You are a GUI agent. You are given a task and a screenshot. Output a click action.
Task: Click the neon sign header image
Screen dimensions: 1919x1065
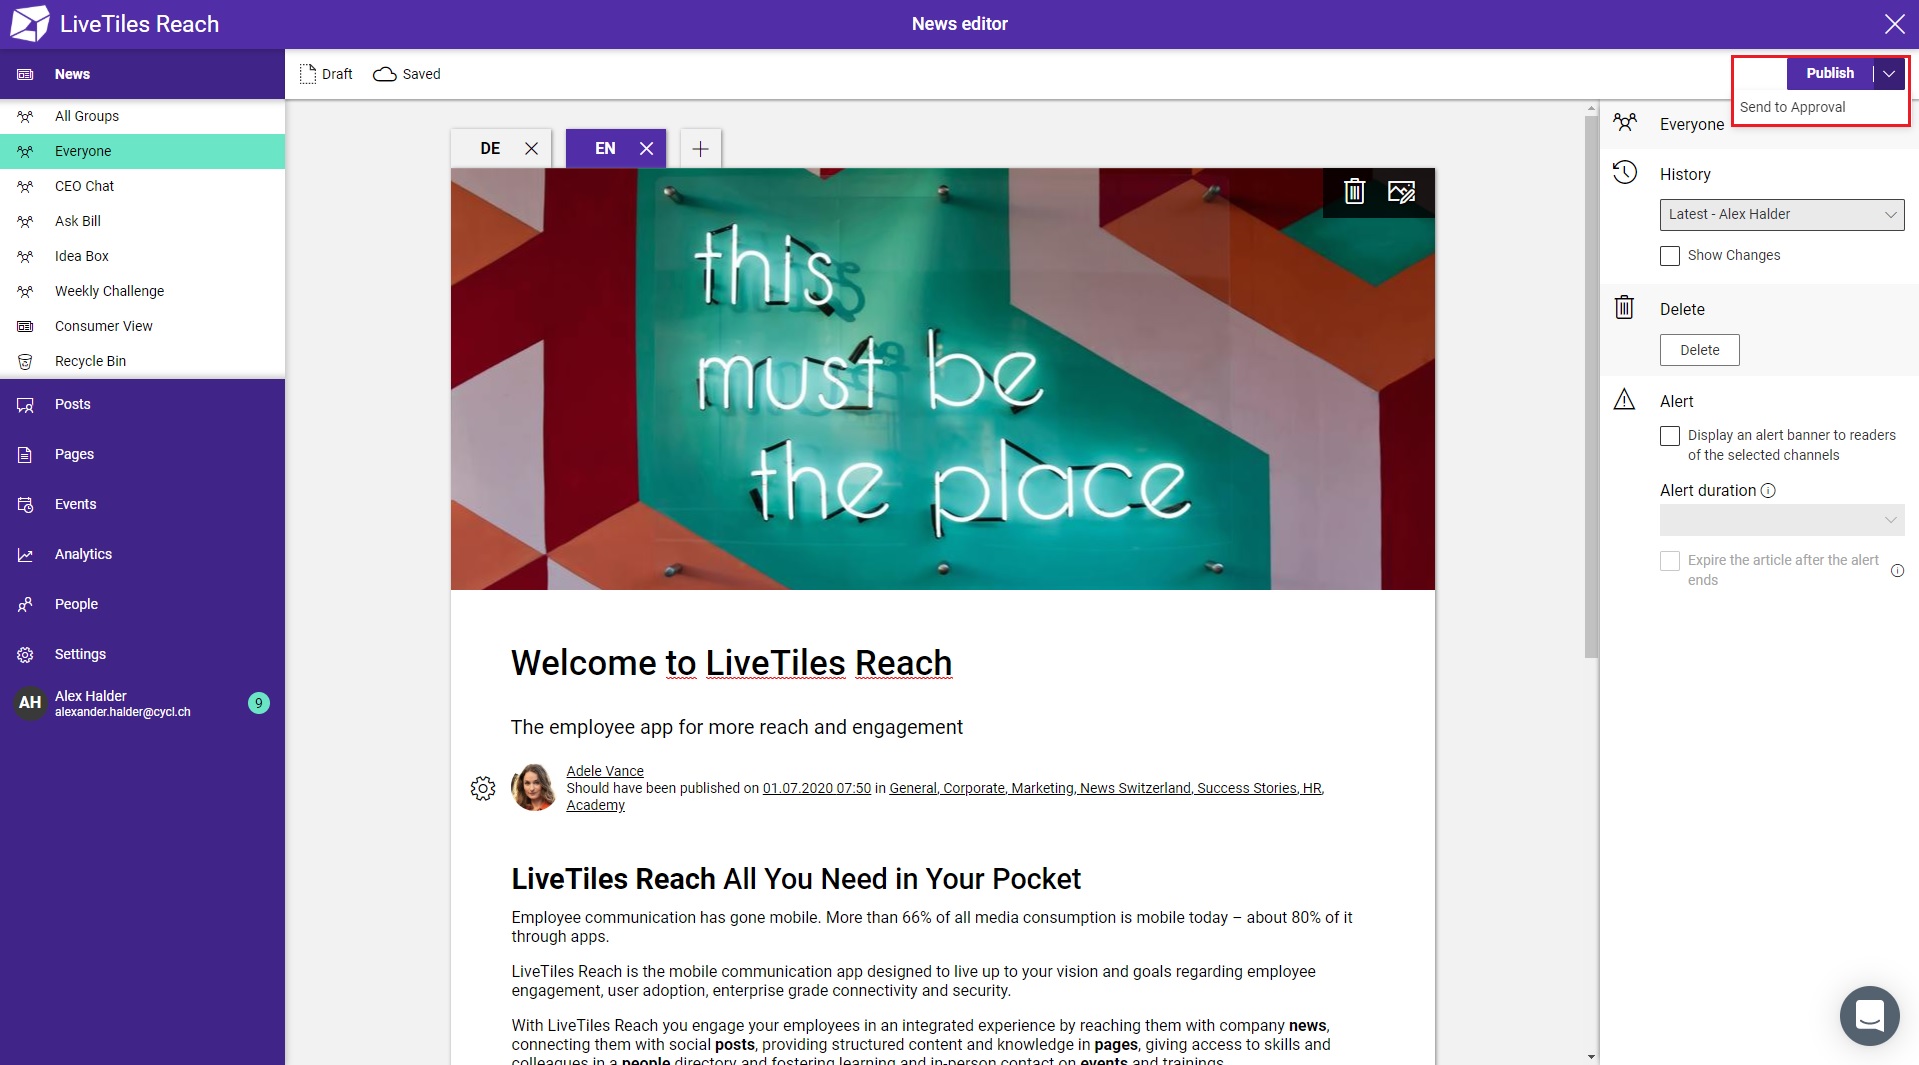coord(942,379)
